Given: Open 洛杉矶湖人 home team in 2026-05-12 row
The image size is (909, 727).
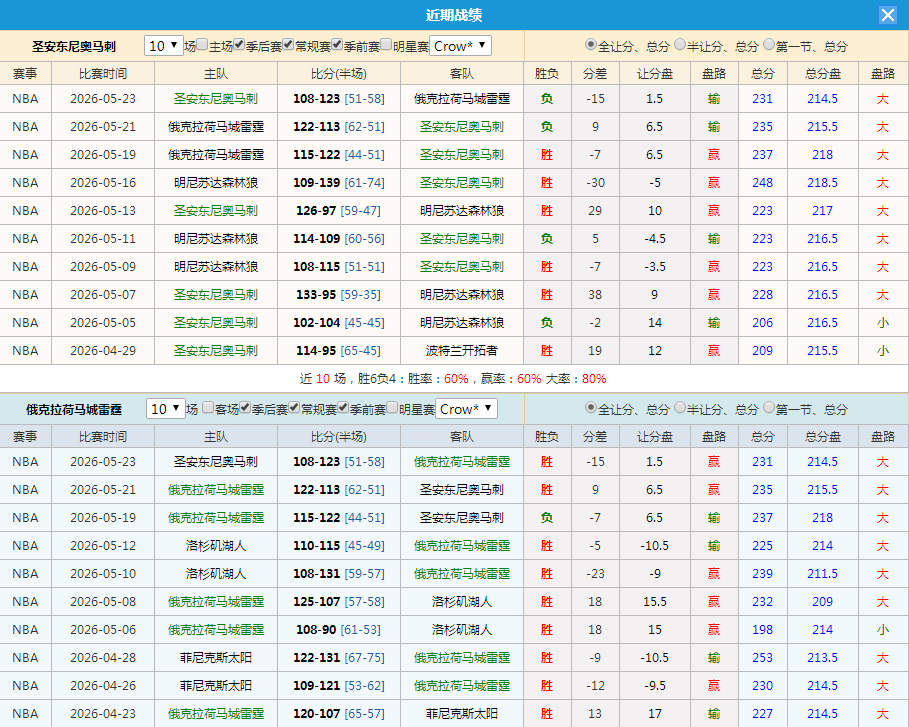Looking at the screenshot, I should tap(216, 546).
